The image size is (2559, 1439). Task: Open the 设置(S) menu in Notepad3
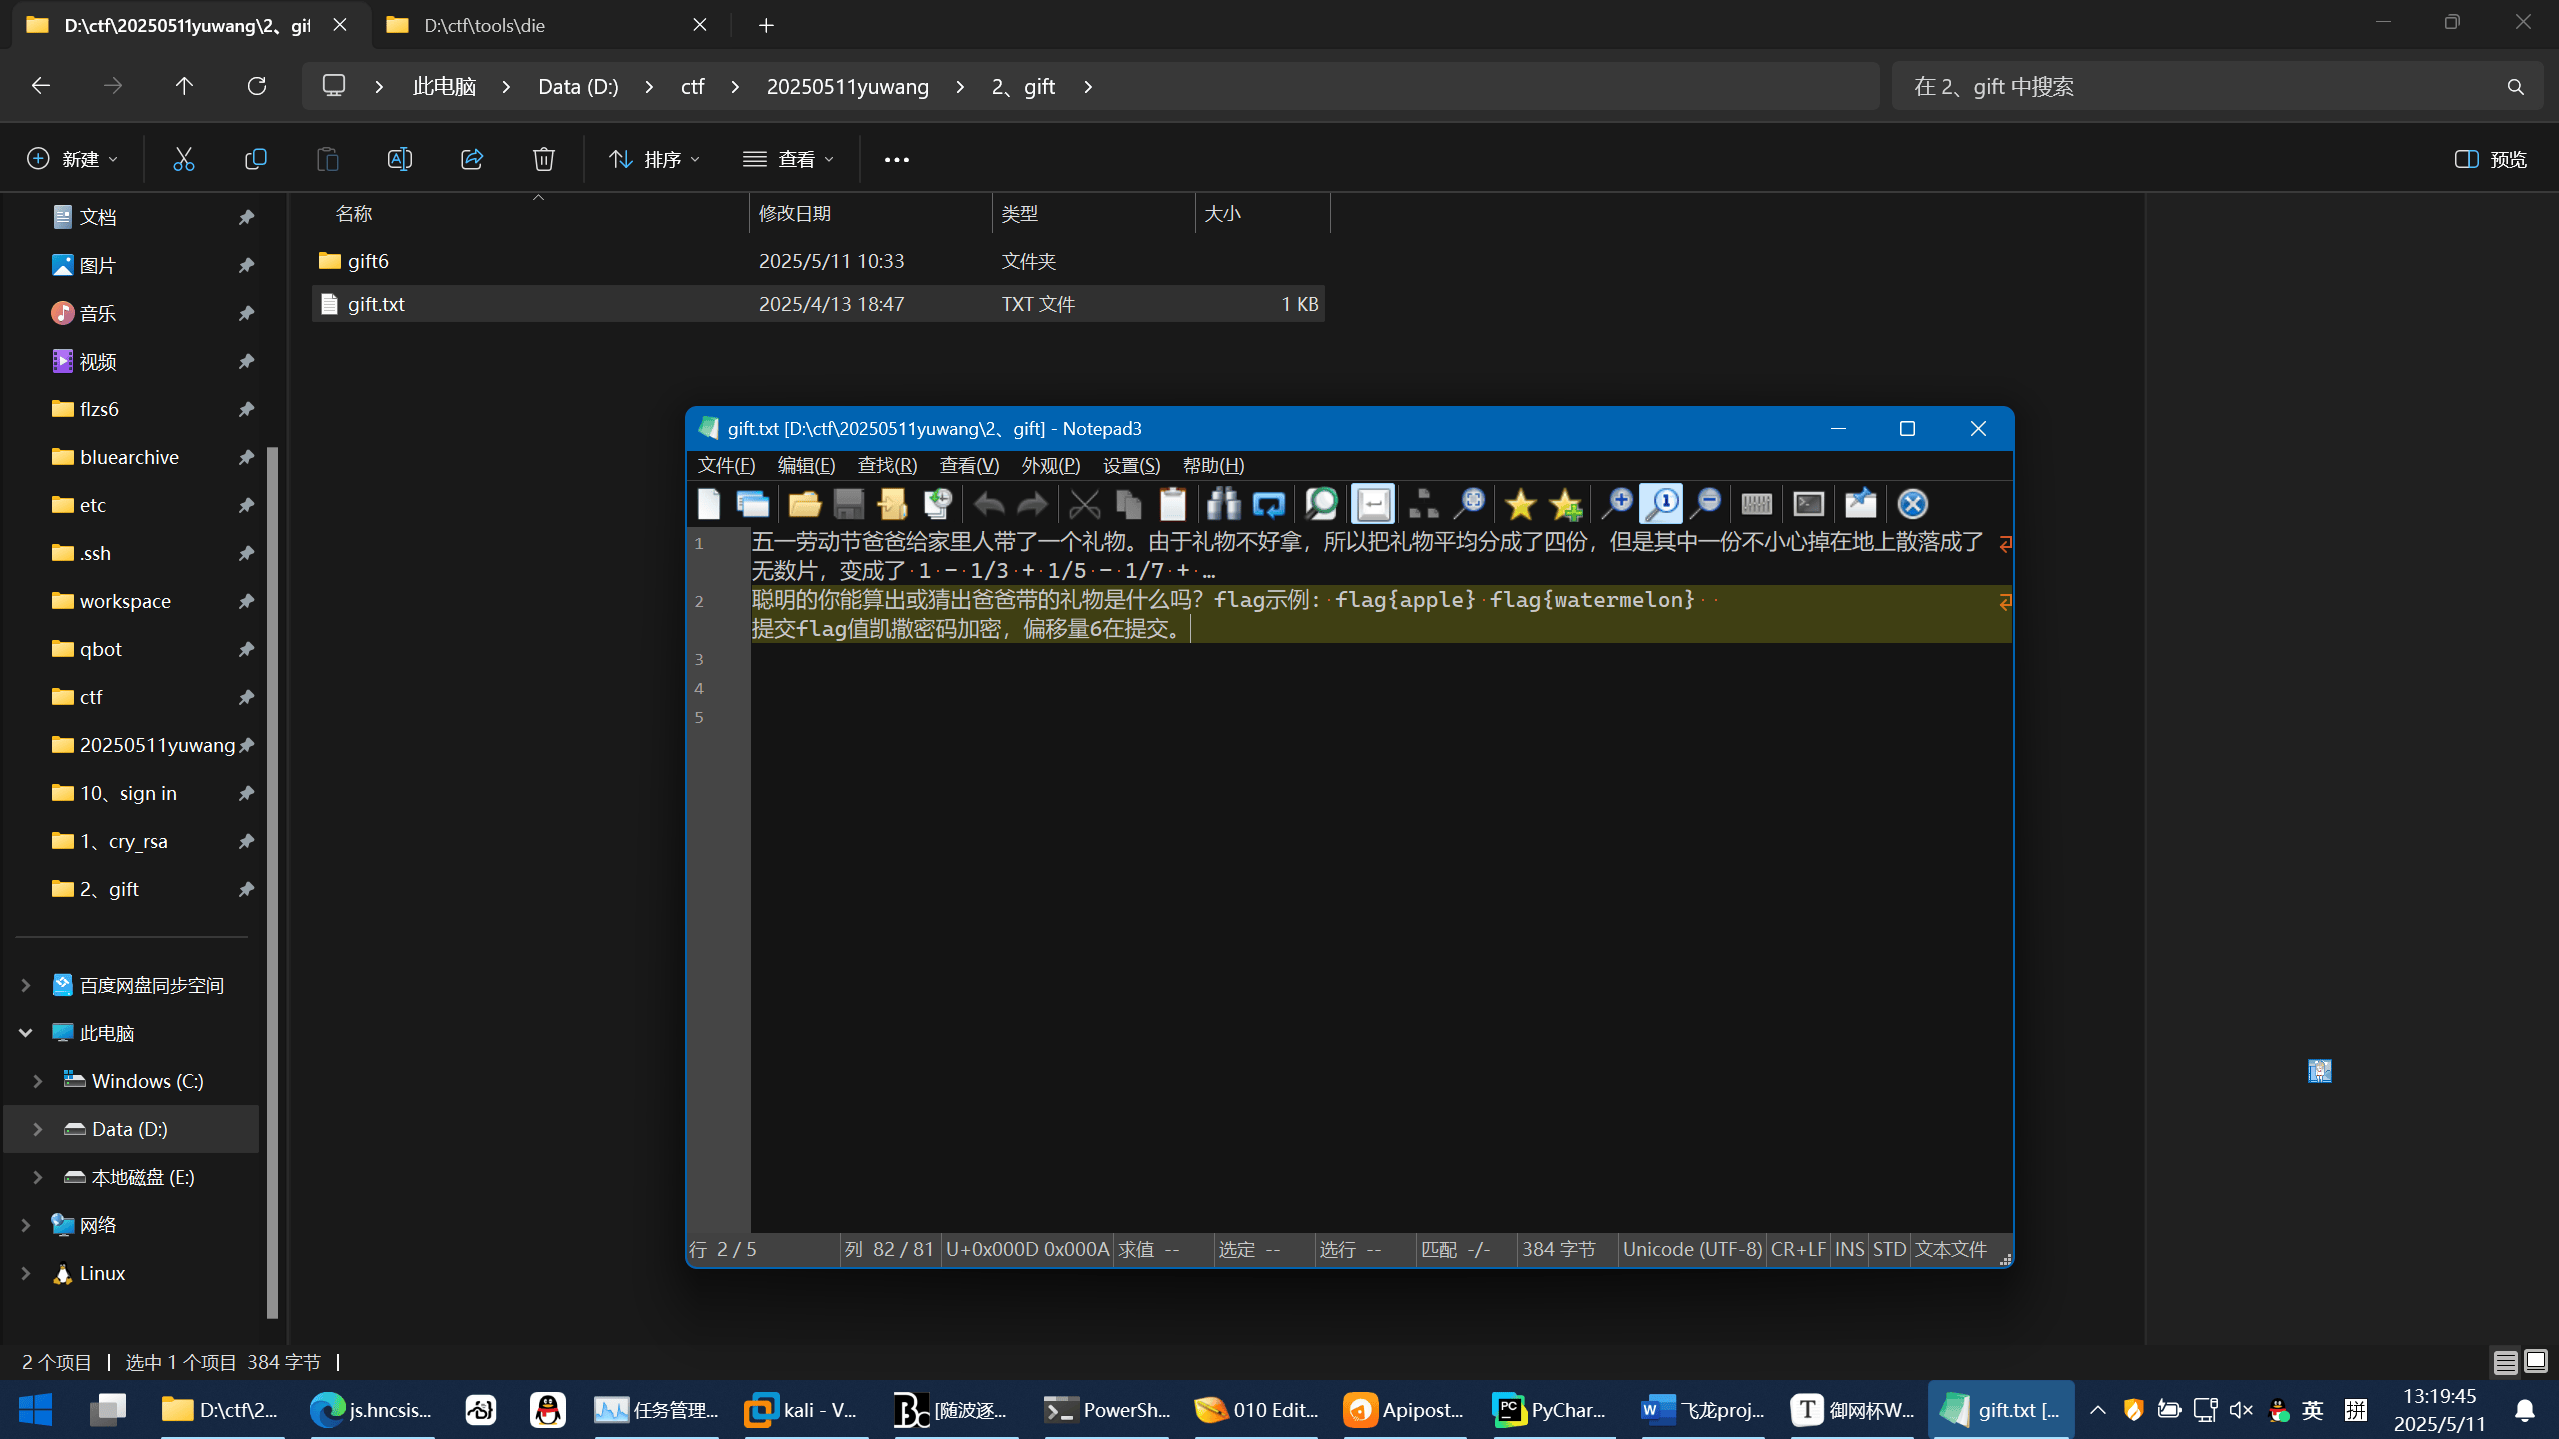(1131, 465)
